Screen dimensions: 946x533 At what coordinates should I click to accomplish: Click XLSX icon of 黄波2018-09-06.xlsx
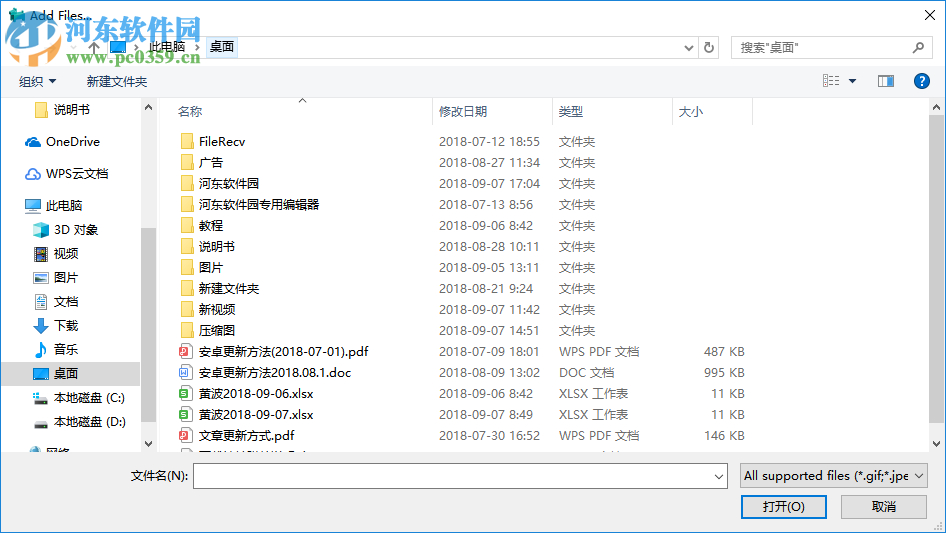[185, 394]
